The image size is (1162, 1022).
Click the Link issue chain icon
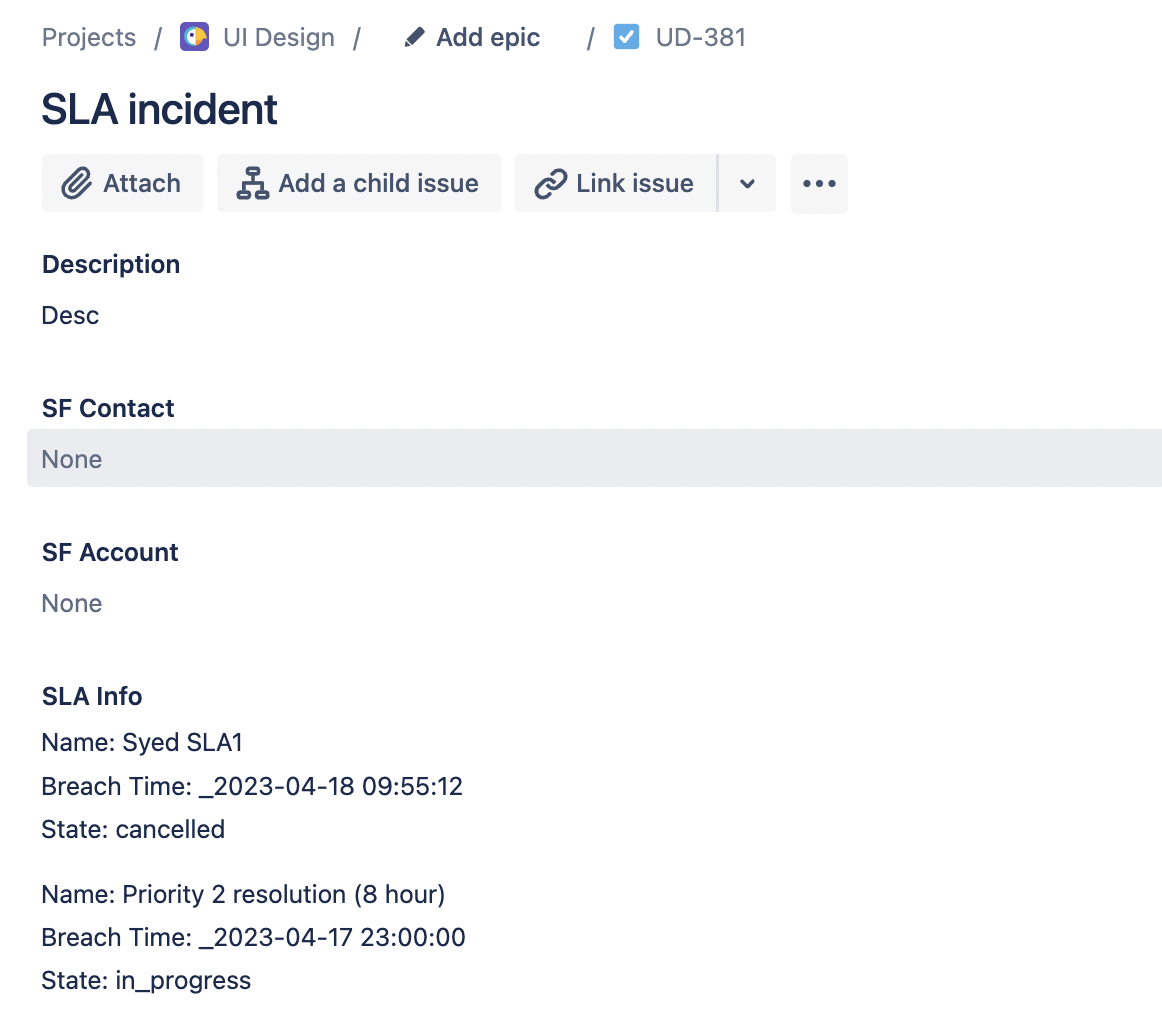[549, 183]
